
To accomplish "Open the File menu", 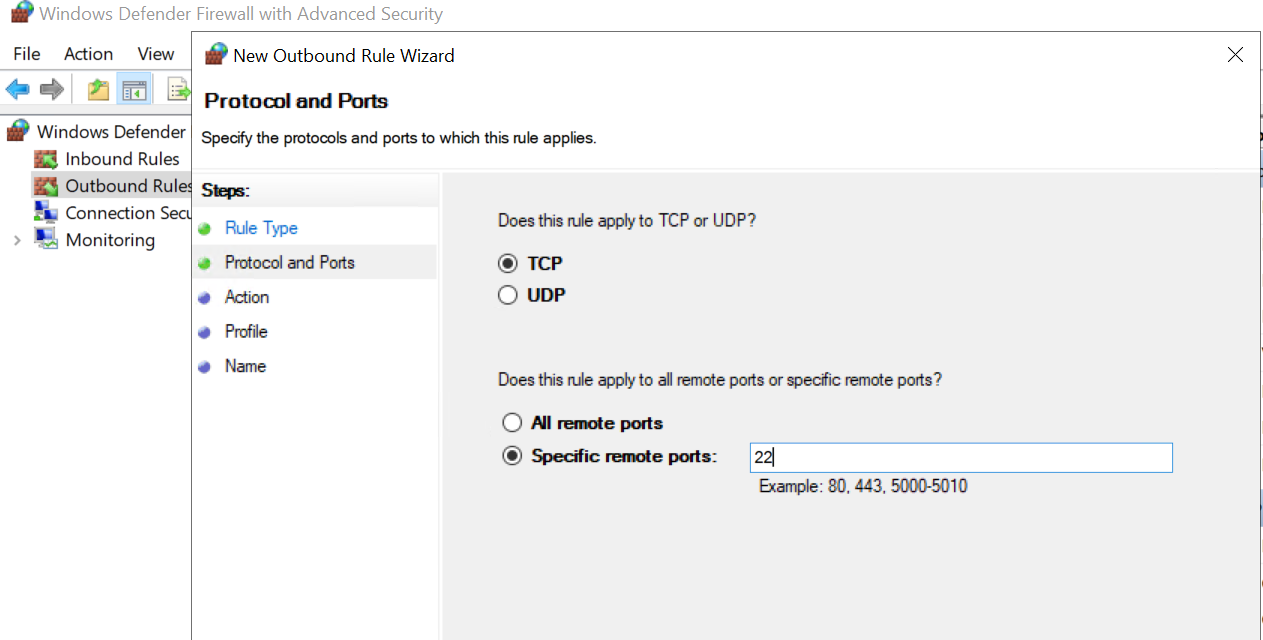I will (x=27, y=54).
